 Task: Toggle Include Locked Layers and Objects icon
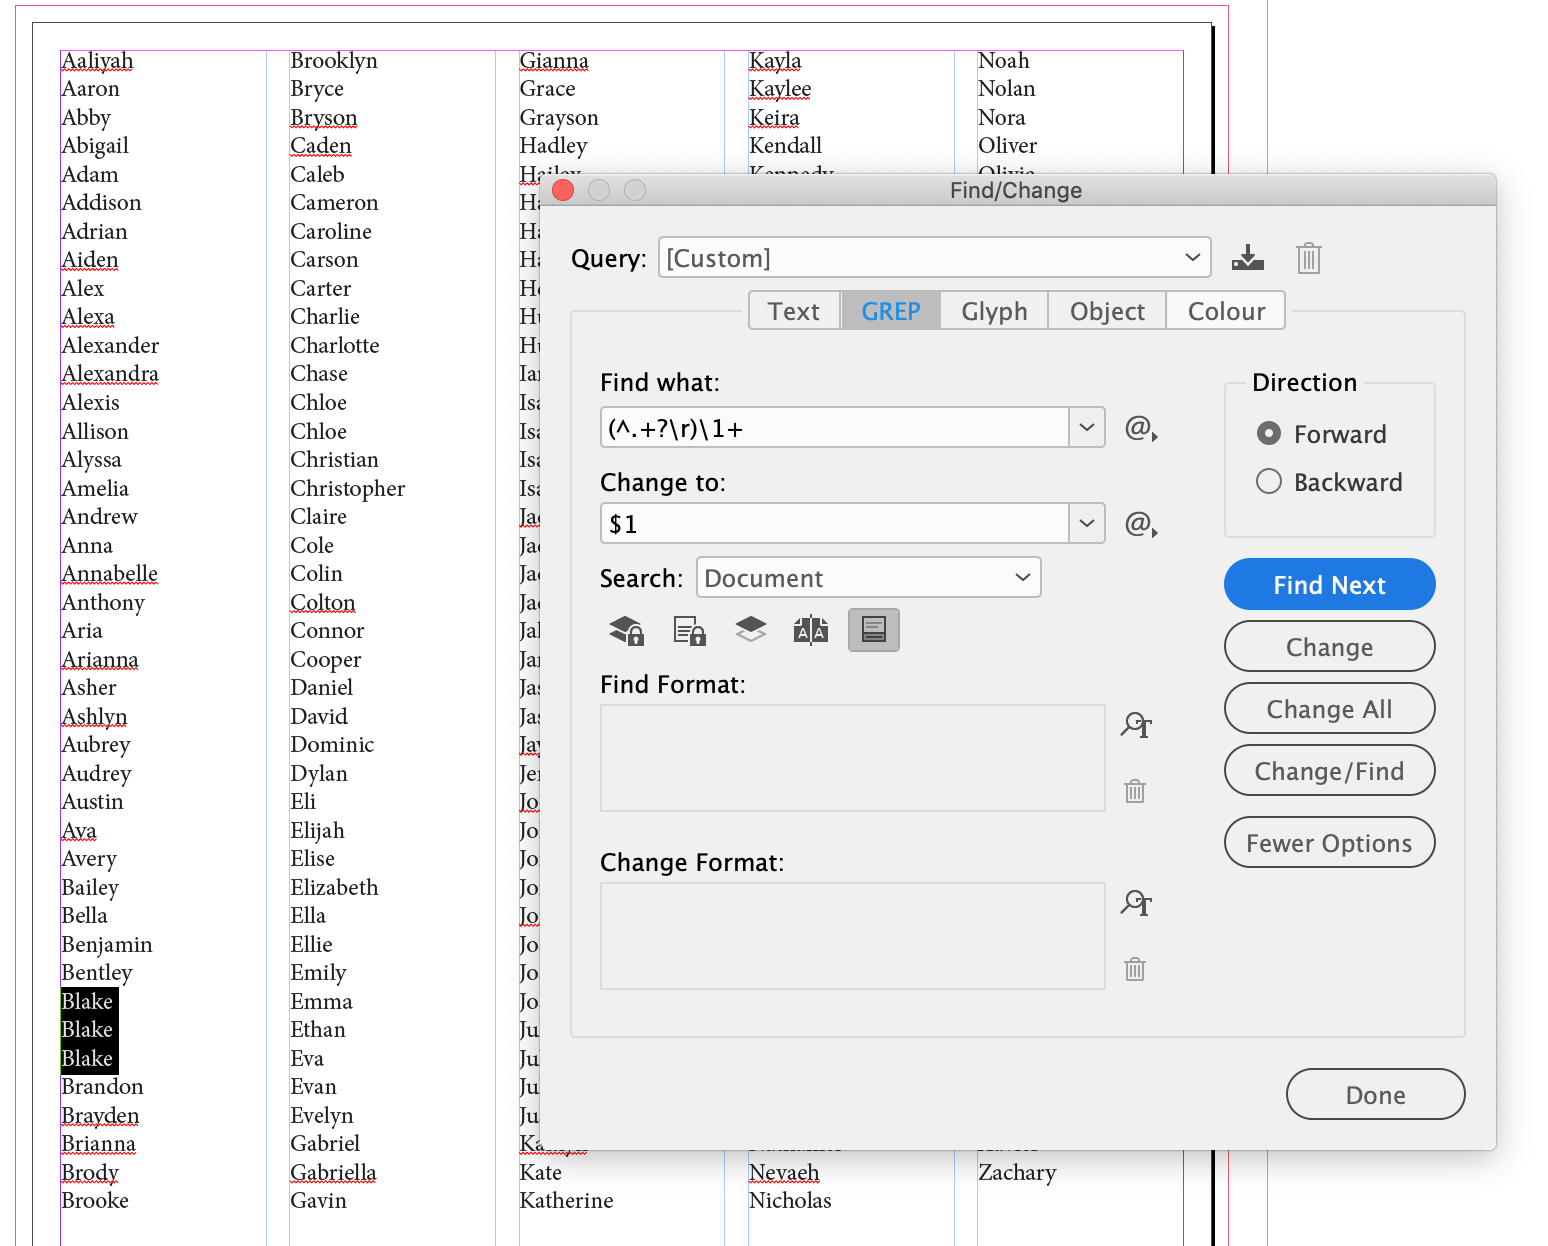[x=626, y=630]
